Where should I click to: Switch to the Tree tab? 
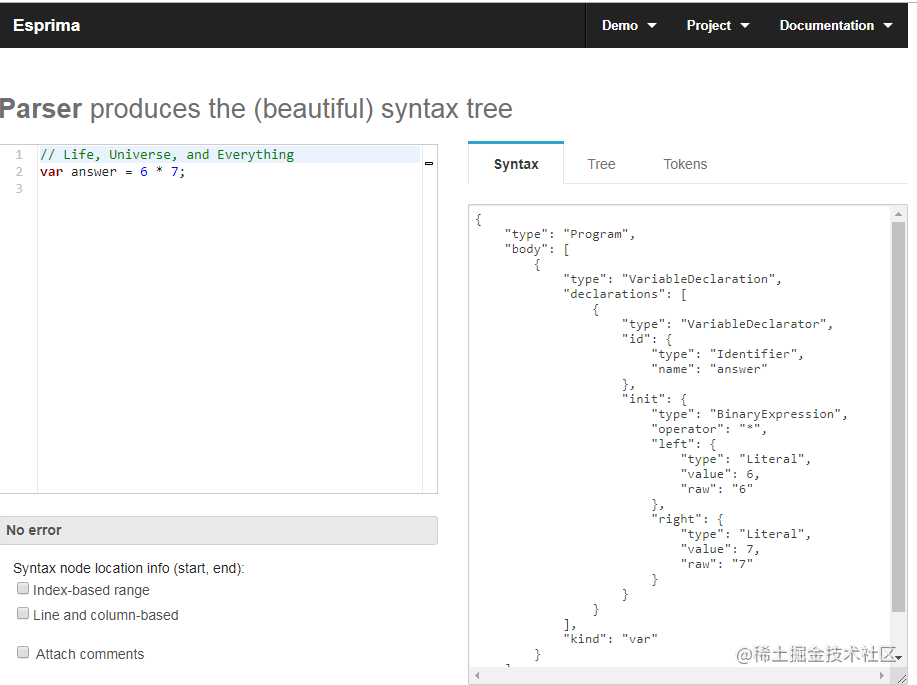[601, 164]
